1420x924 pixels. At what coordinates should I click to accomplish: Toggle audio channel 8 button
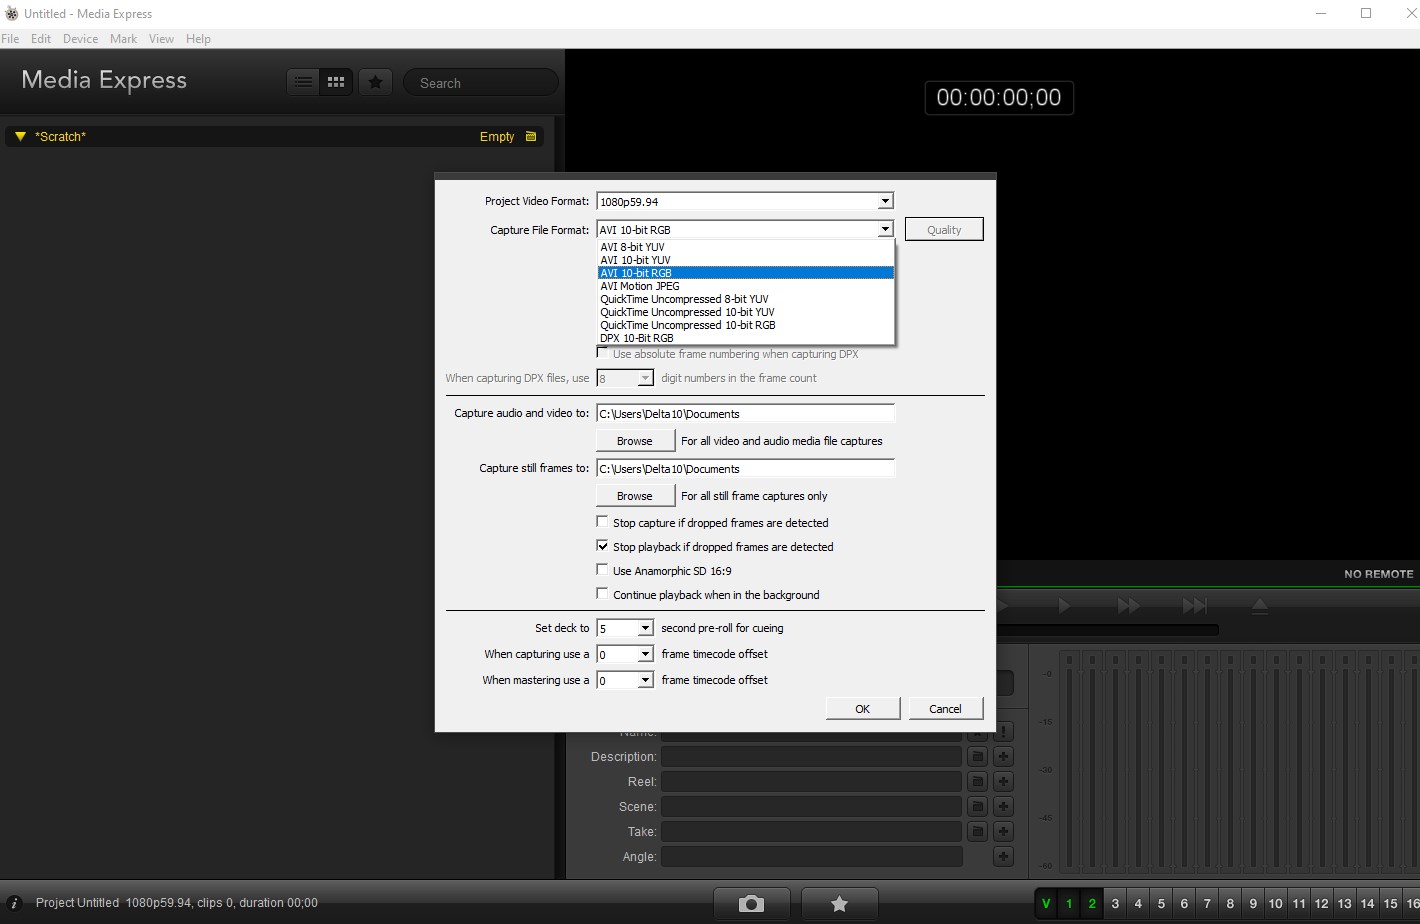[1230, 904]
